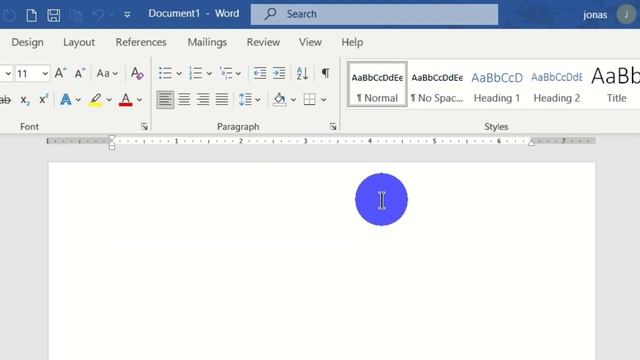Toggle strikethrough formatting
Viewport: 640px width, 360px height.
[5, 100]
